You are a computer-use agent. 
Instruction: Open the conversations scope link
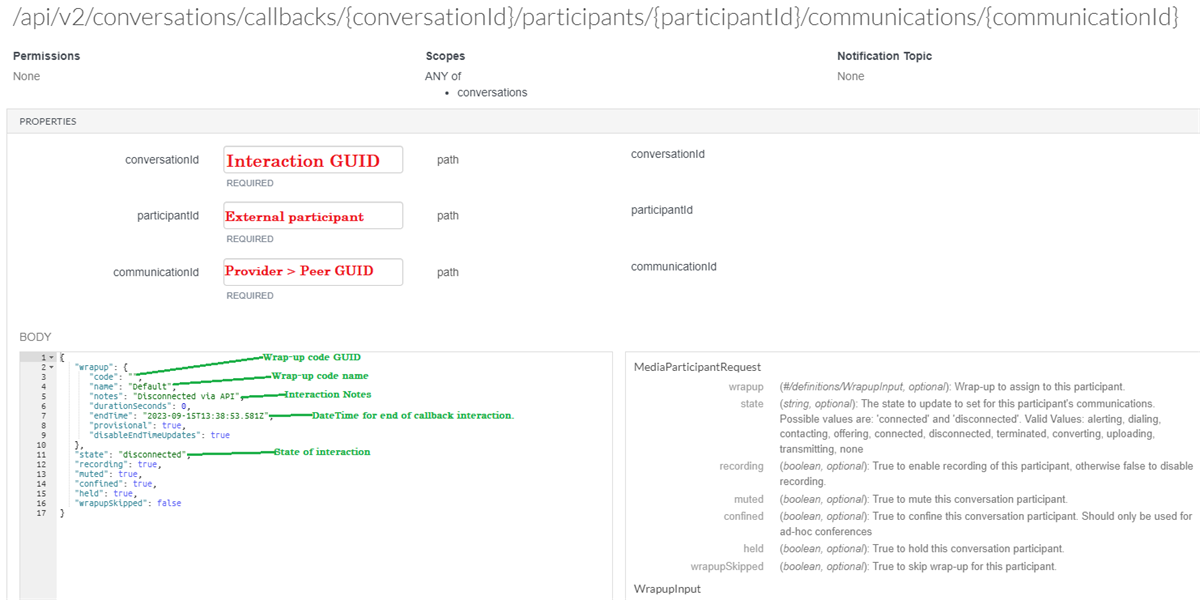point(492,92)
